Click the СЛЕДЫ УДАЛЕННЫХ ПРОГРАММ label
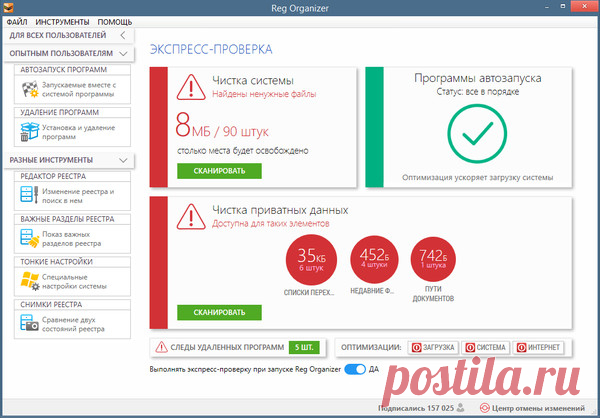 227,348
